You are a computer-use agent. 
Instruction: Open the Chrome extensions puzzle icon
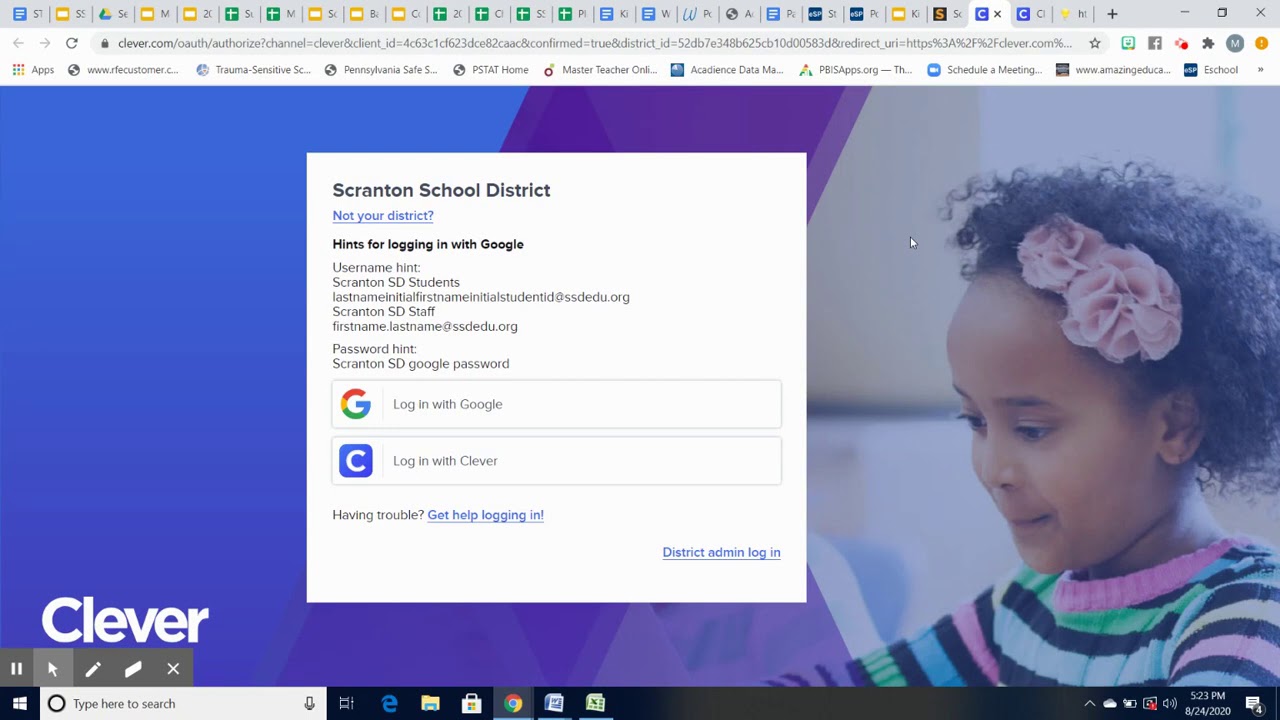tap(1208, 43)
